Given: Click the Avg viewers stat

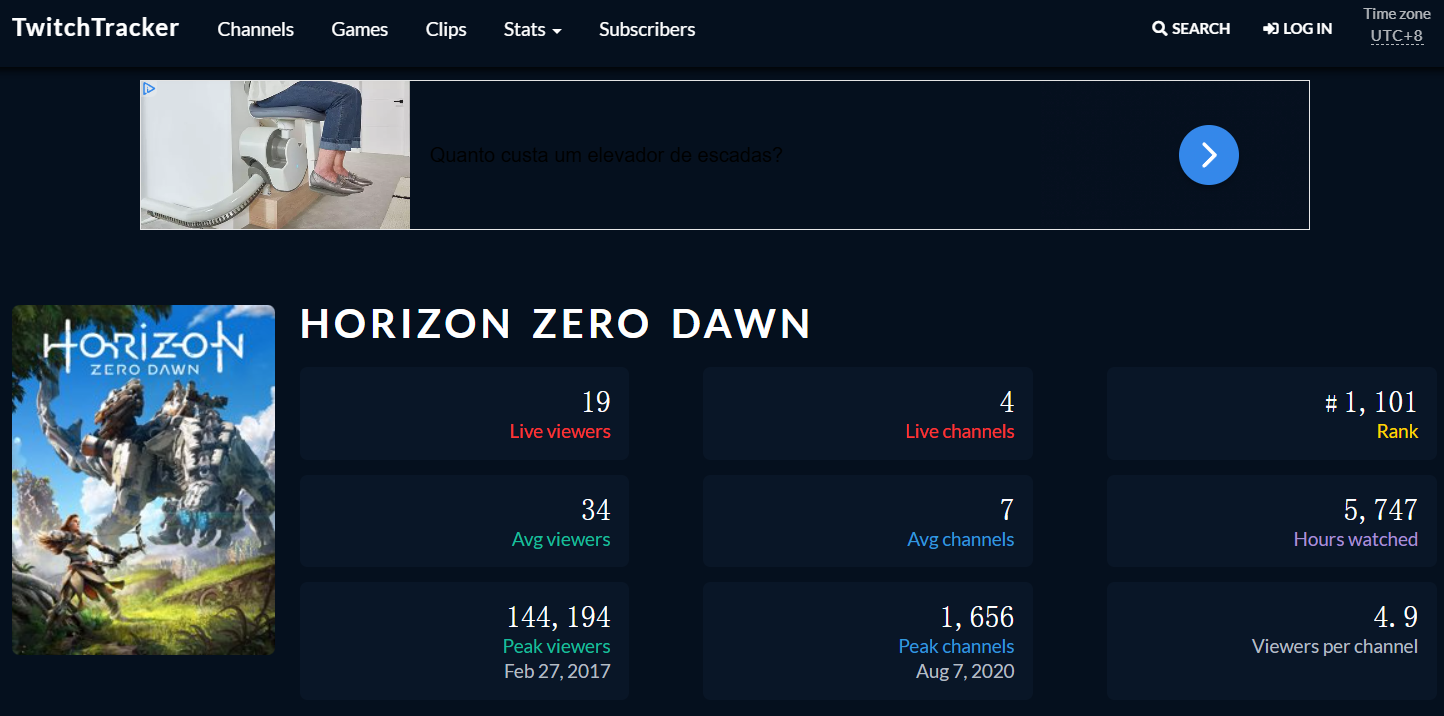Looking at the screenshot, I should tap(464, 521).
